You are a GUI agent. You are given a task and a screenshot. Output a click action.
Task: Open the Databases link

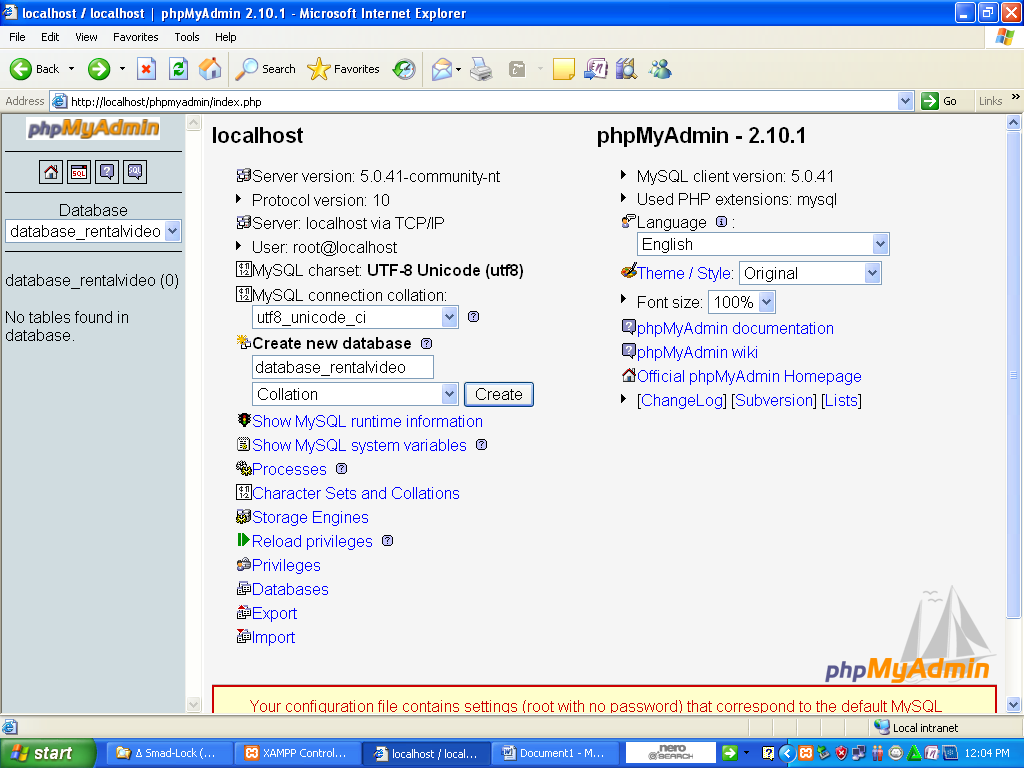[290, 590]
